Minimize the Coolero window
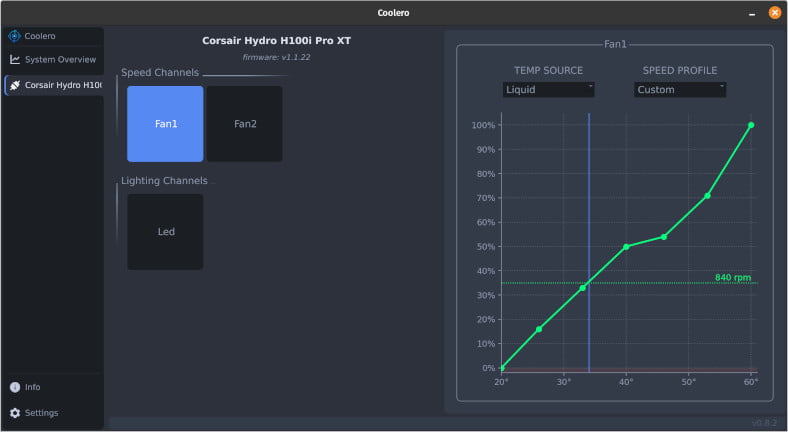 (x=752, y=13)
